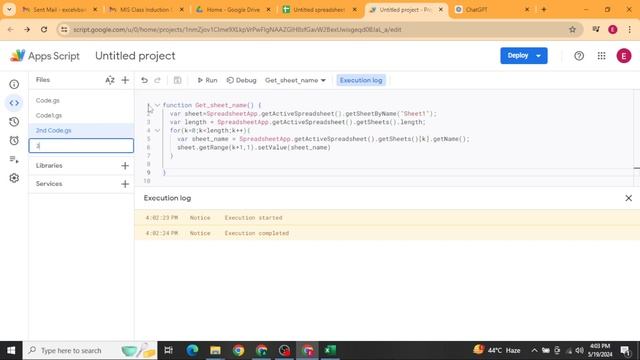The height and width of the screenshot is (360, 640).
Task: Add a service with its plus icon
Action: pos(125,184)
